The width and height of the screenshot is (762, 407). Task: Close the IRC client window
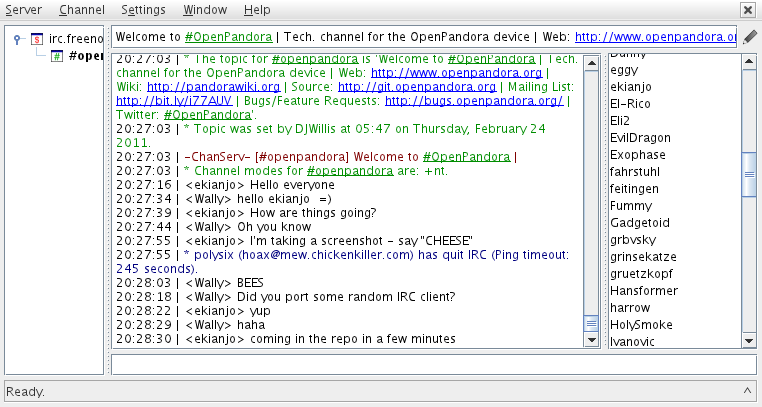747,10
